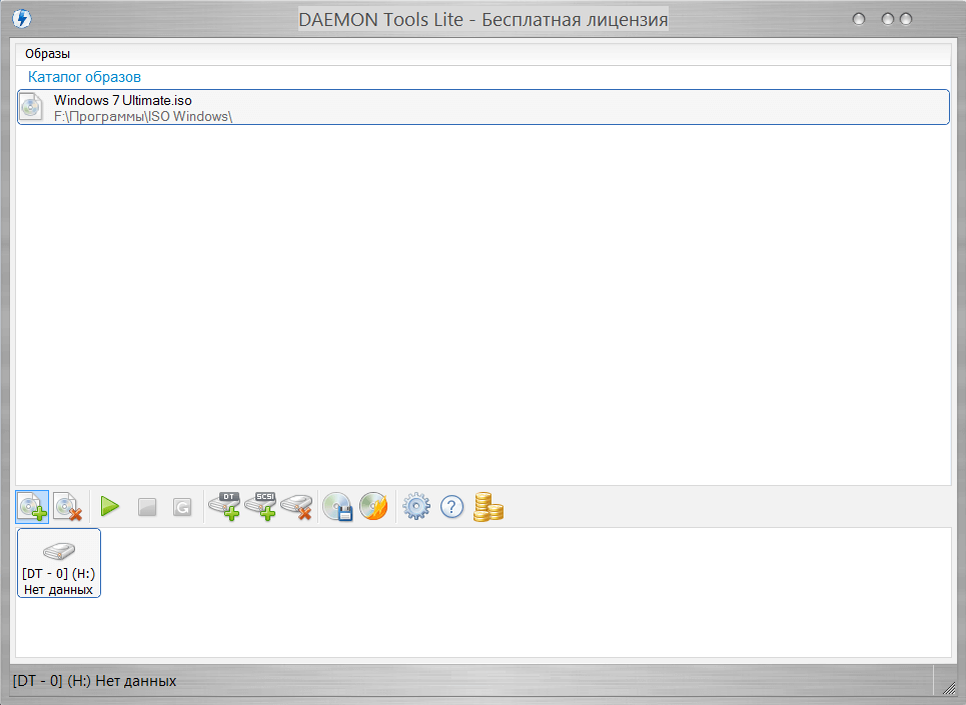Mount image with the green play button

pos(110,507)
